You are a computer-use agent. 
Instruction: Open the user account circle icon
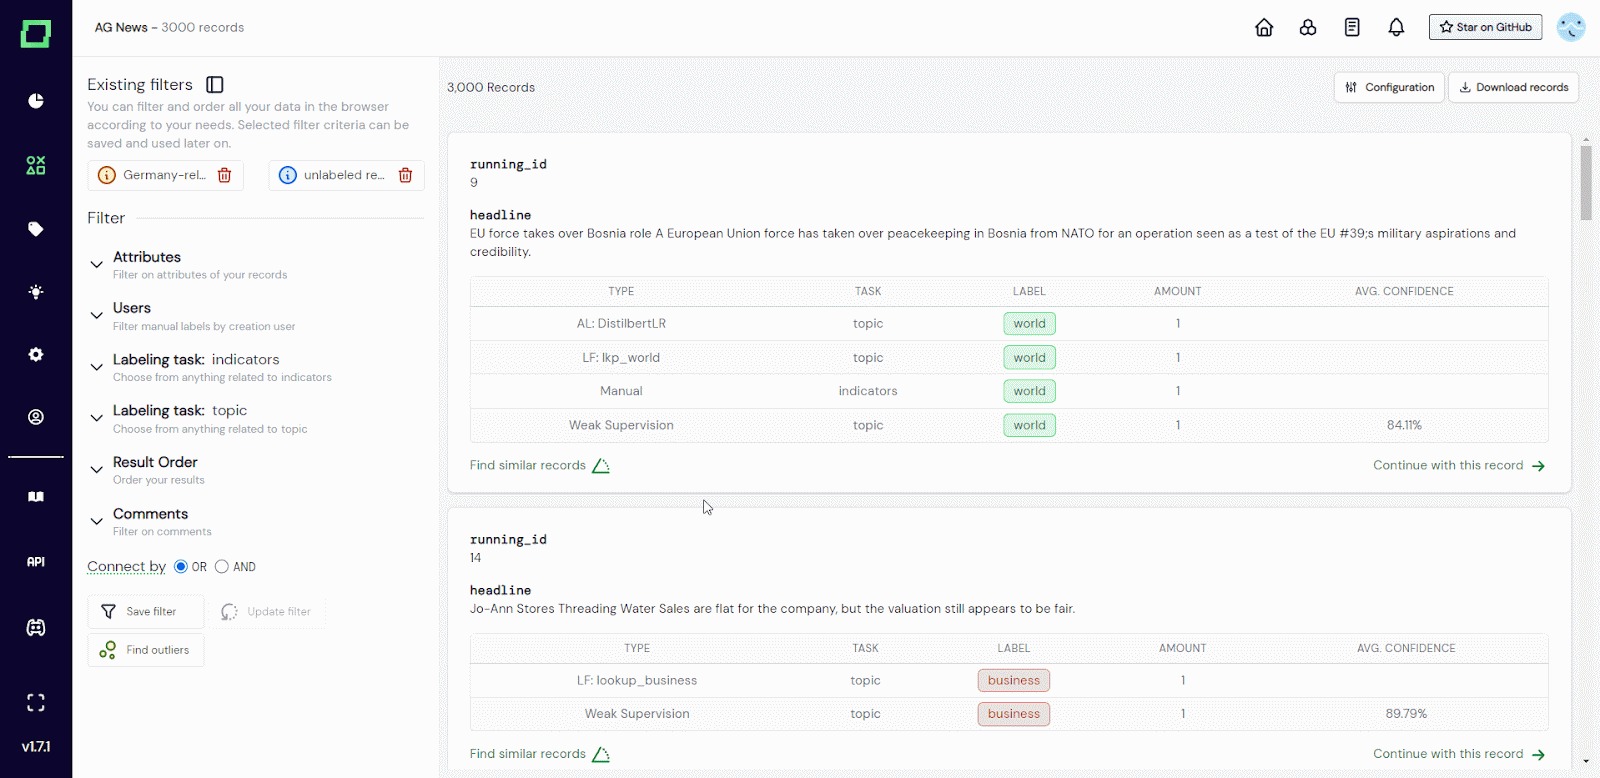tap(36, 417)
